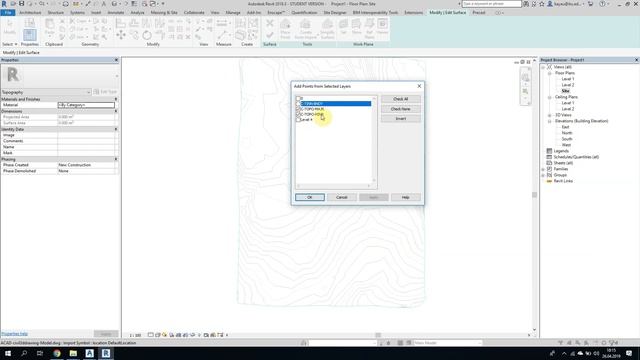Image resolution: width=640 pixels, height=360 pixels.
Task: Select Schedules/Quantities in Project Browser
Action: [x=576, y=157]
